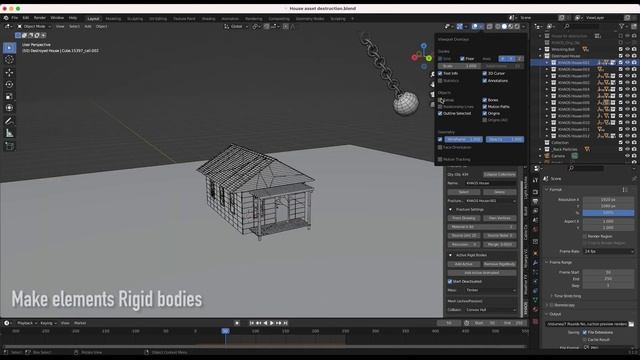Select the Add Cube tool
Screen dimensions: 640x360
[9, 146]
